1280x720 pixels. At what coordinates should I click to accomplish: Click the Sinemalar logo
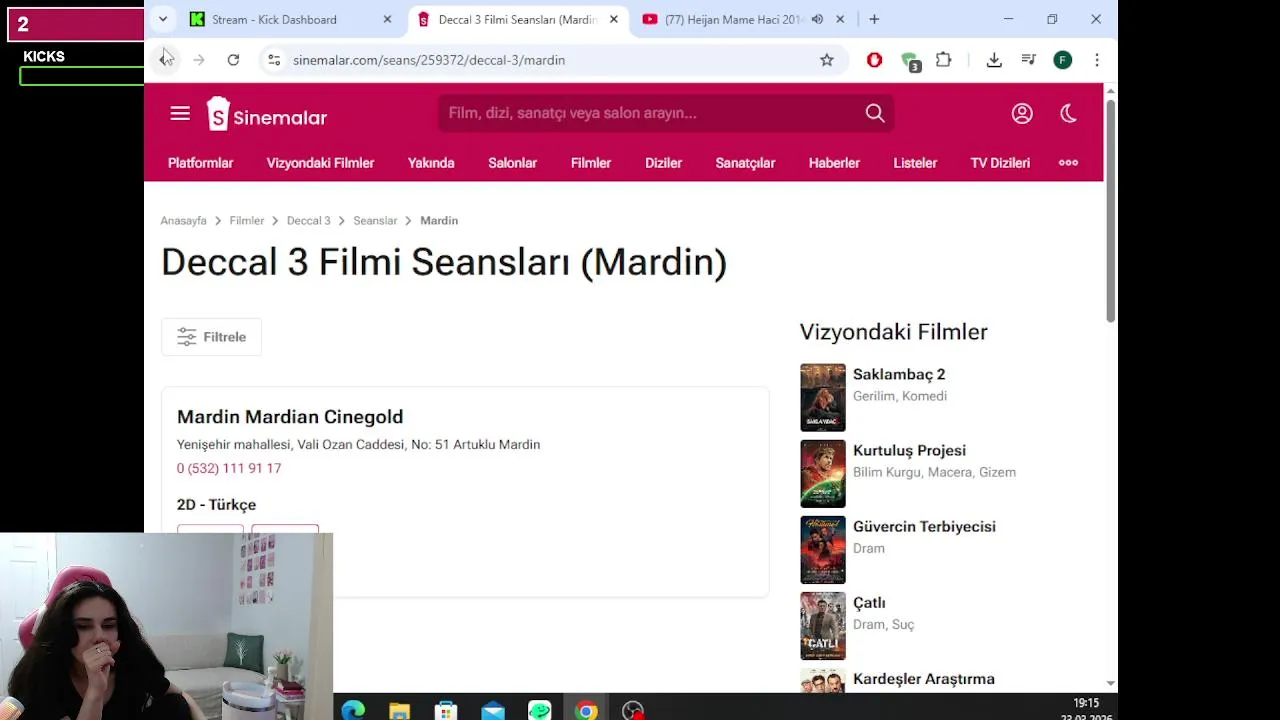(267, 114)
